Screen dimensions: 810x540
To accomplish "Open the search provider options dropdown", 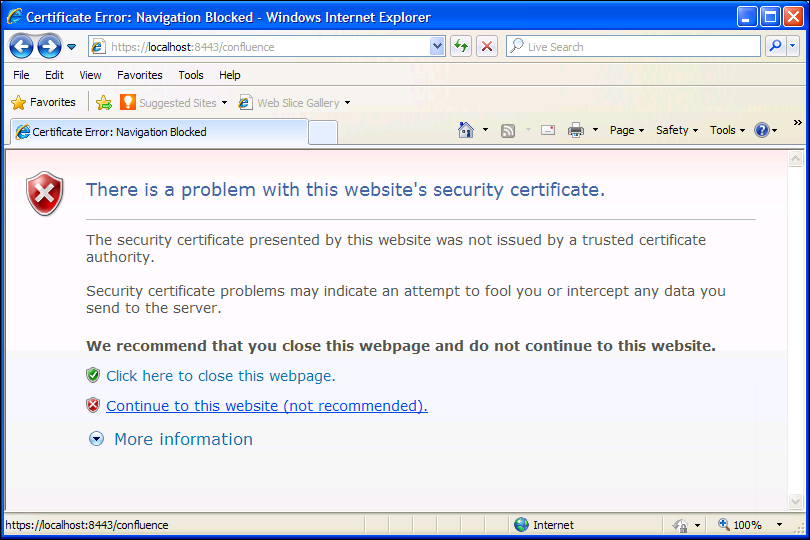I will pyautogui.click(x=793, y=47).
